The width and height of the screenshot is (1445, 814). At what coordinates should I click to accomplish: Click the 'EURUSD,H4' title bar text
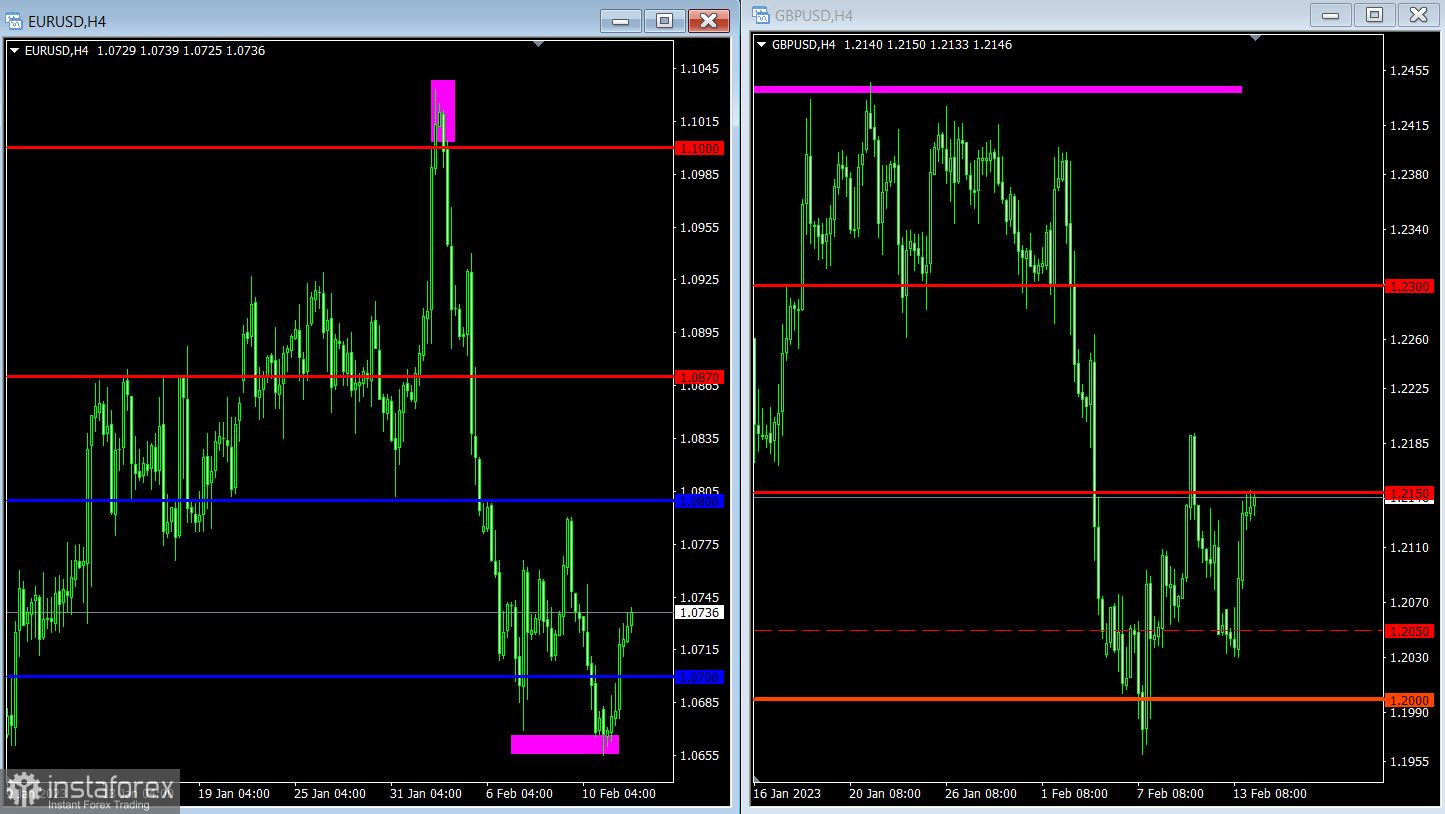point(67,21)
